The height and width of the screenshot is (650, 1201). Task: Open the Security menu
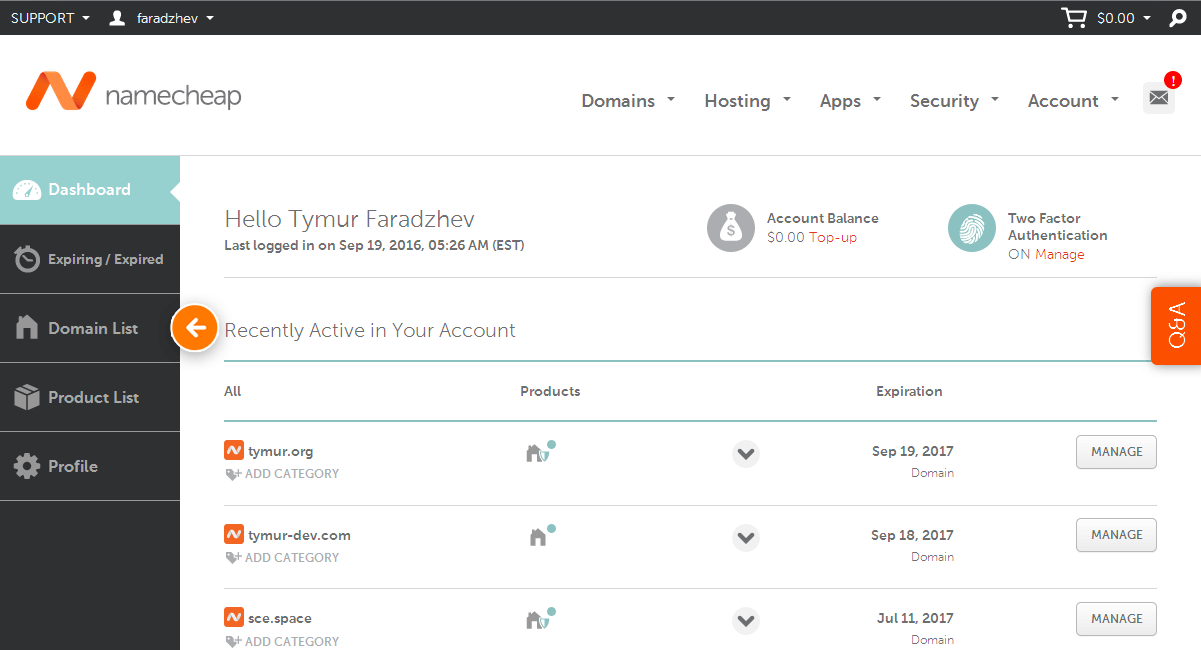954,100
